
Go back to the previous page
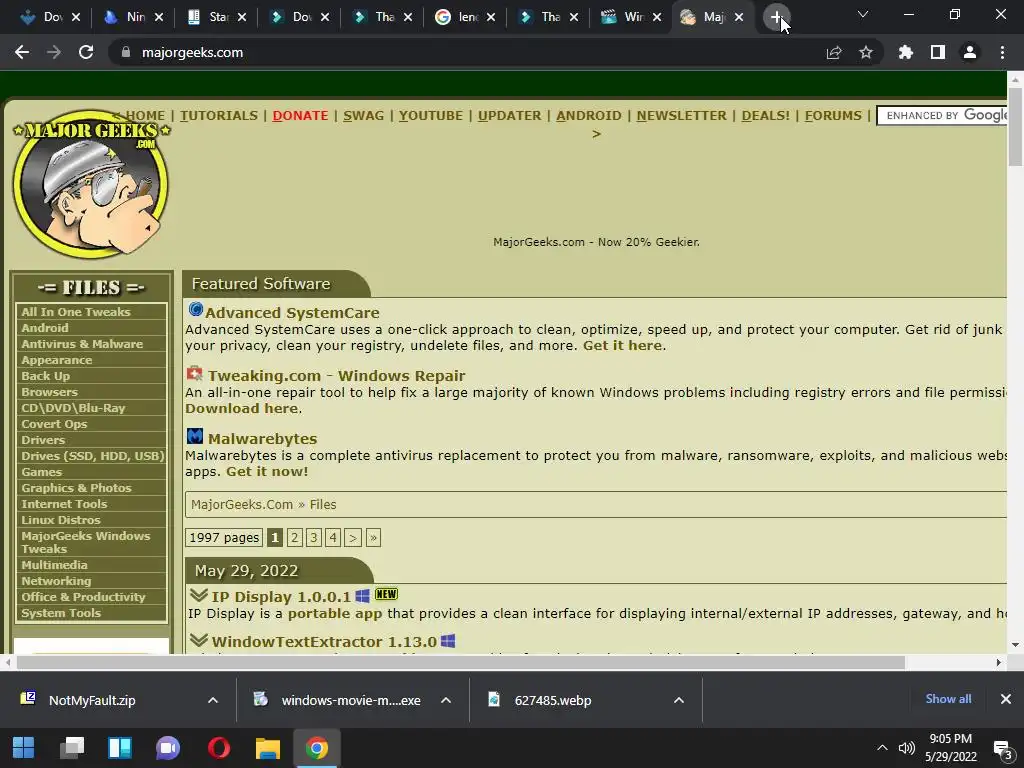tap(22, 52)
